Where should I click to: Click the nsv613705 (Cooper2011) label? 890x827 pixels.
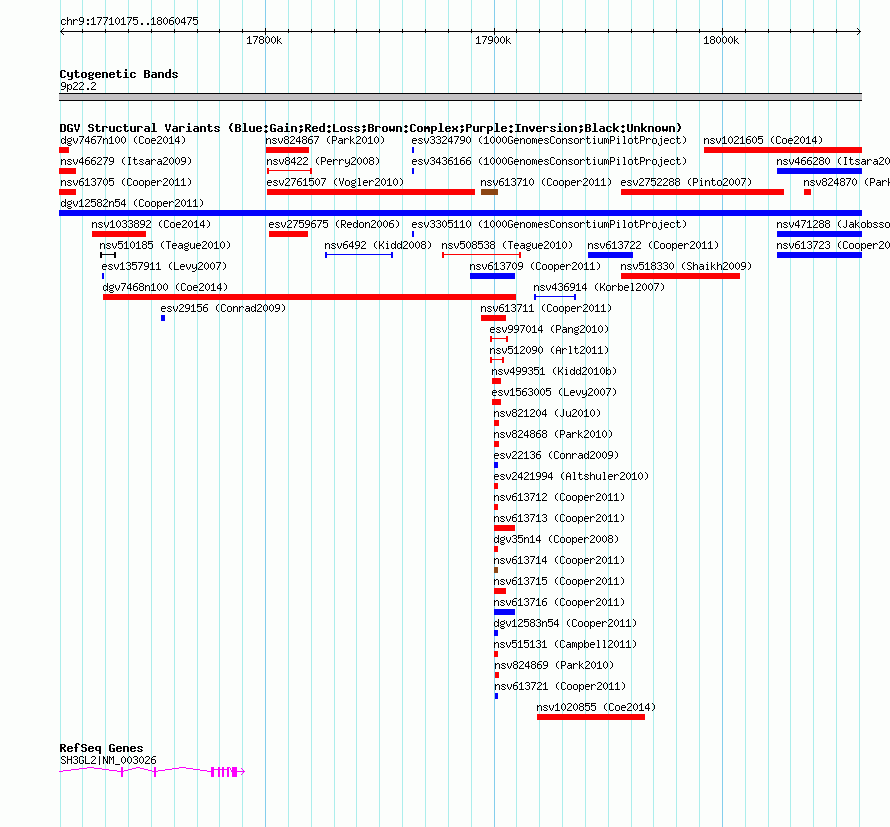pos(126,182)
